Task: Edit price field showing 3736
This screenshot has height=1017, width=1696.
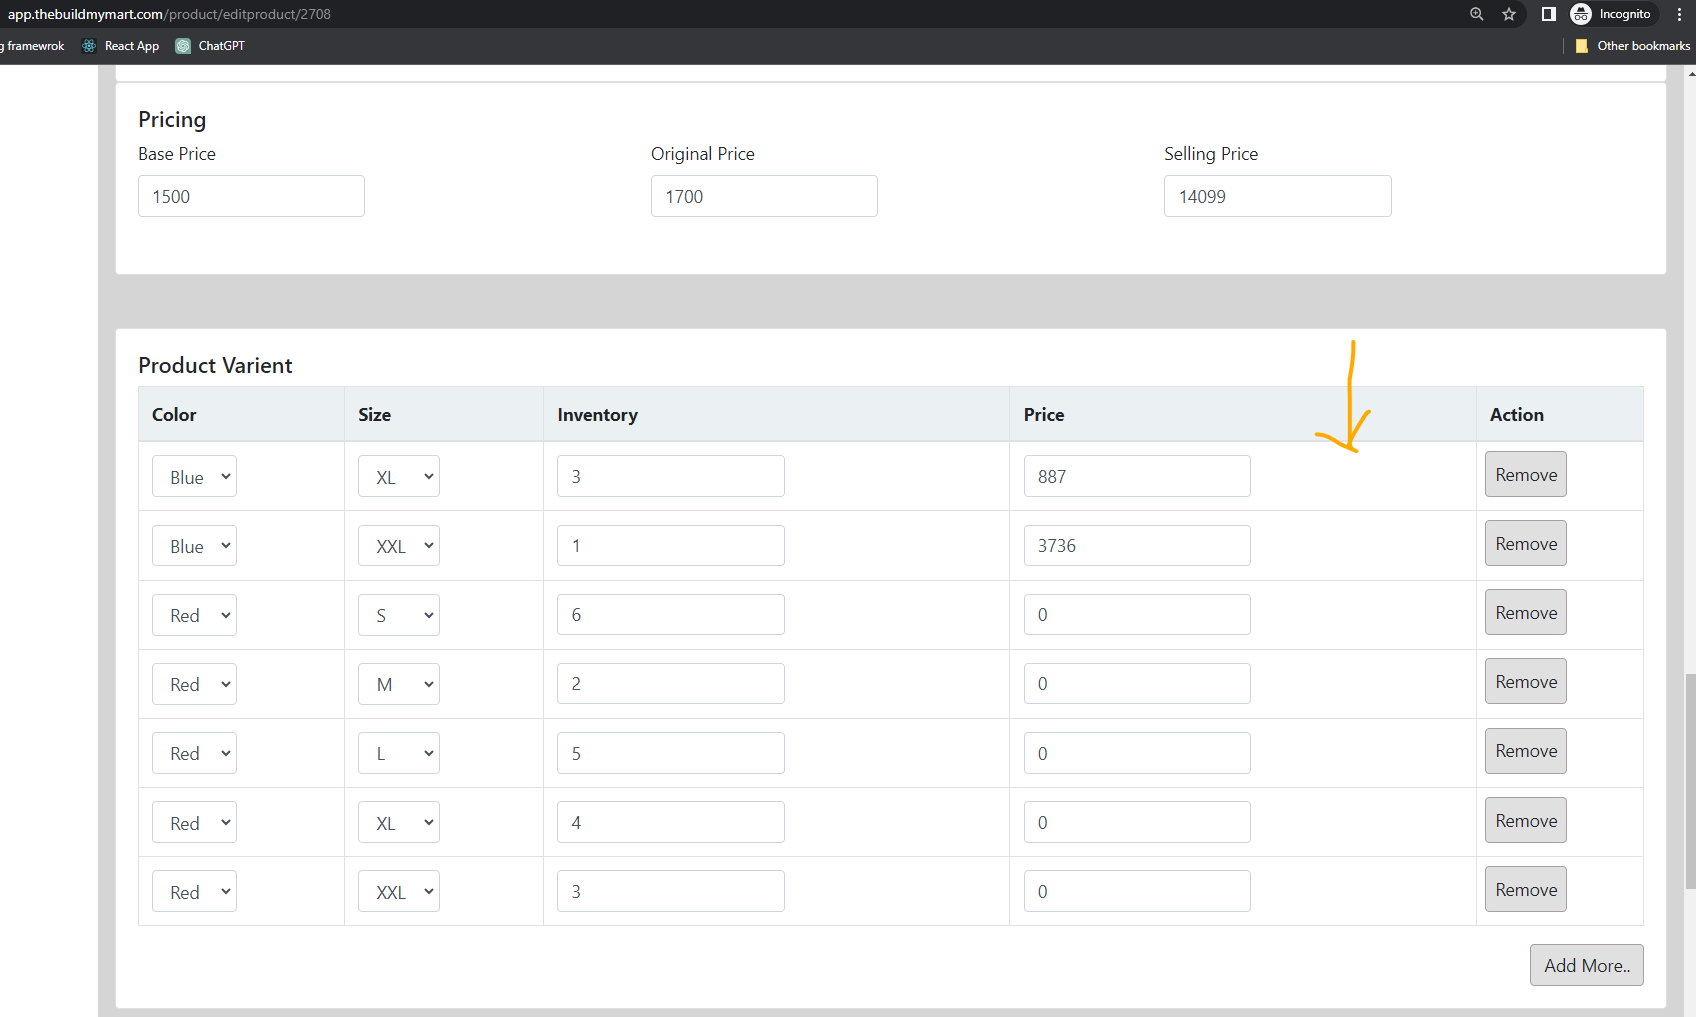Action: (1137, 545)
